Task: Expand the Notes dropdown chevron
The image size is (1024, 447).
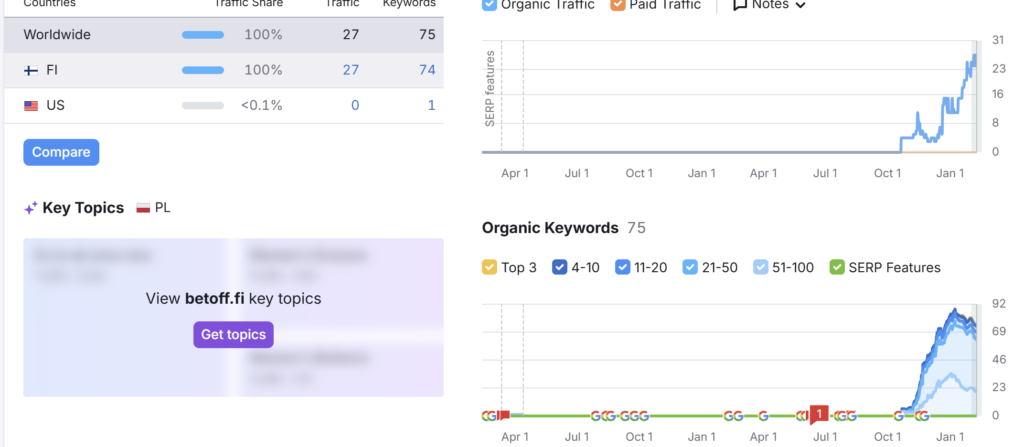Action: (x=800, y=5)
